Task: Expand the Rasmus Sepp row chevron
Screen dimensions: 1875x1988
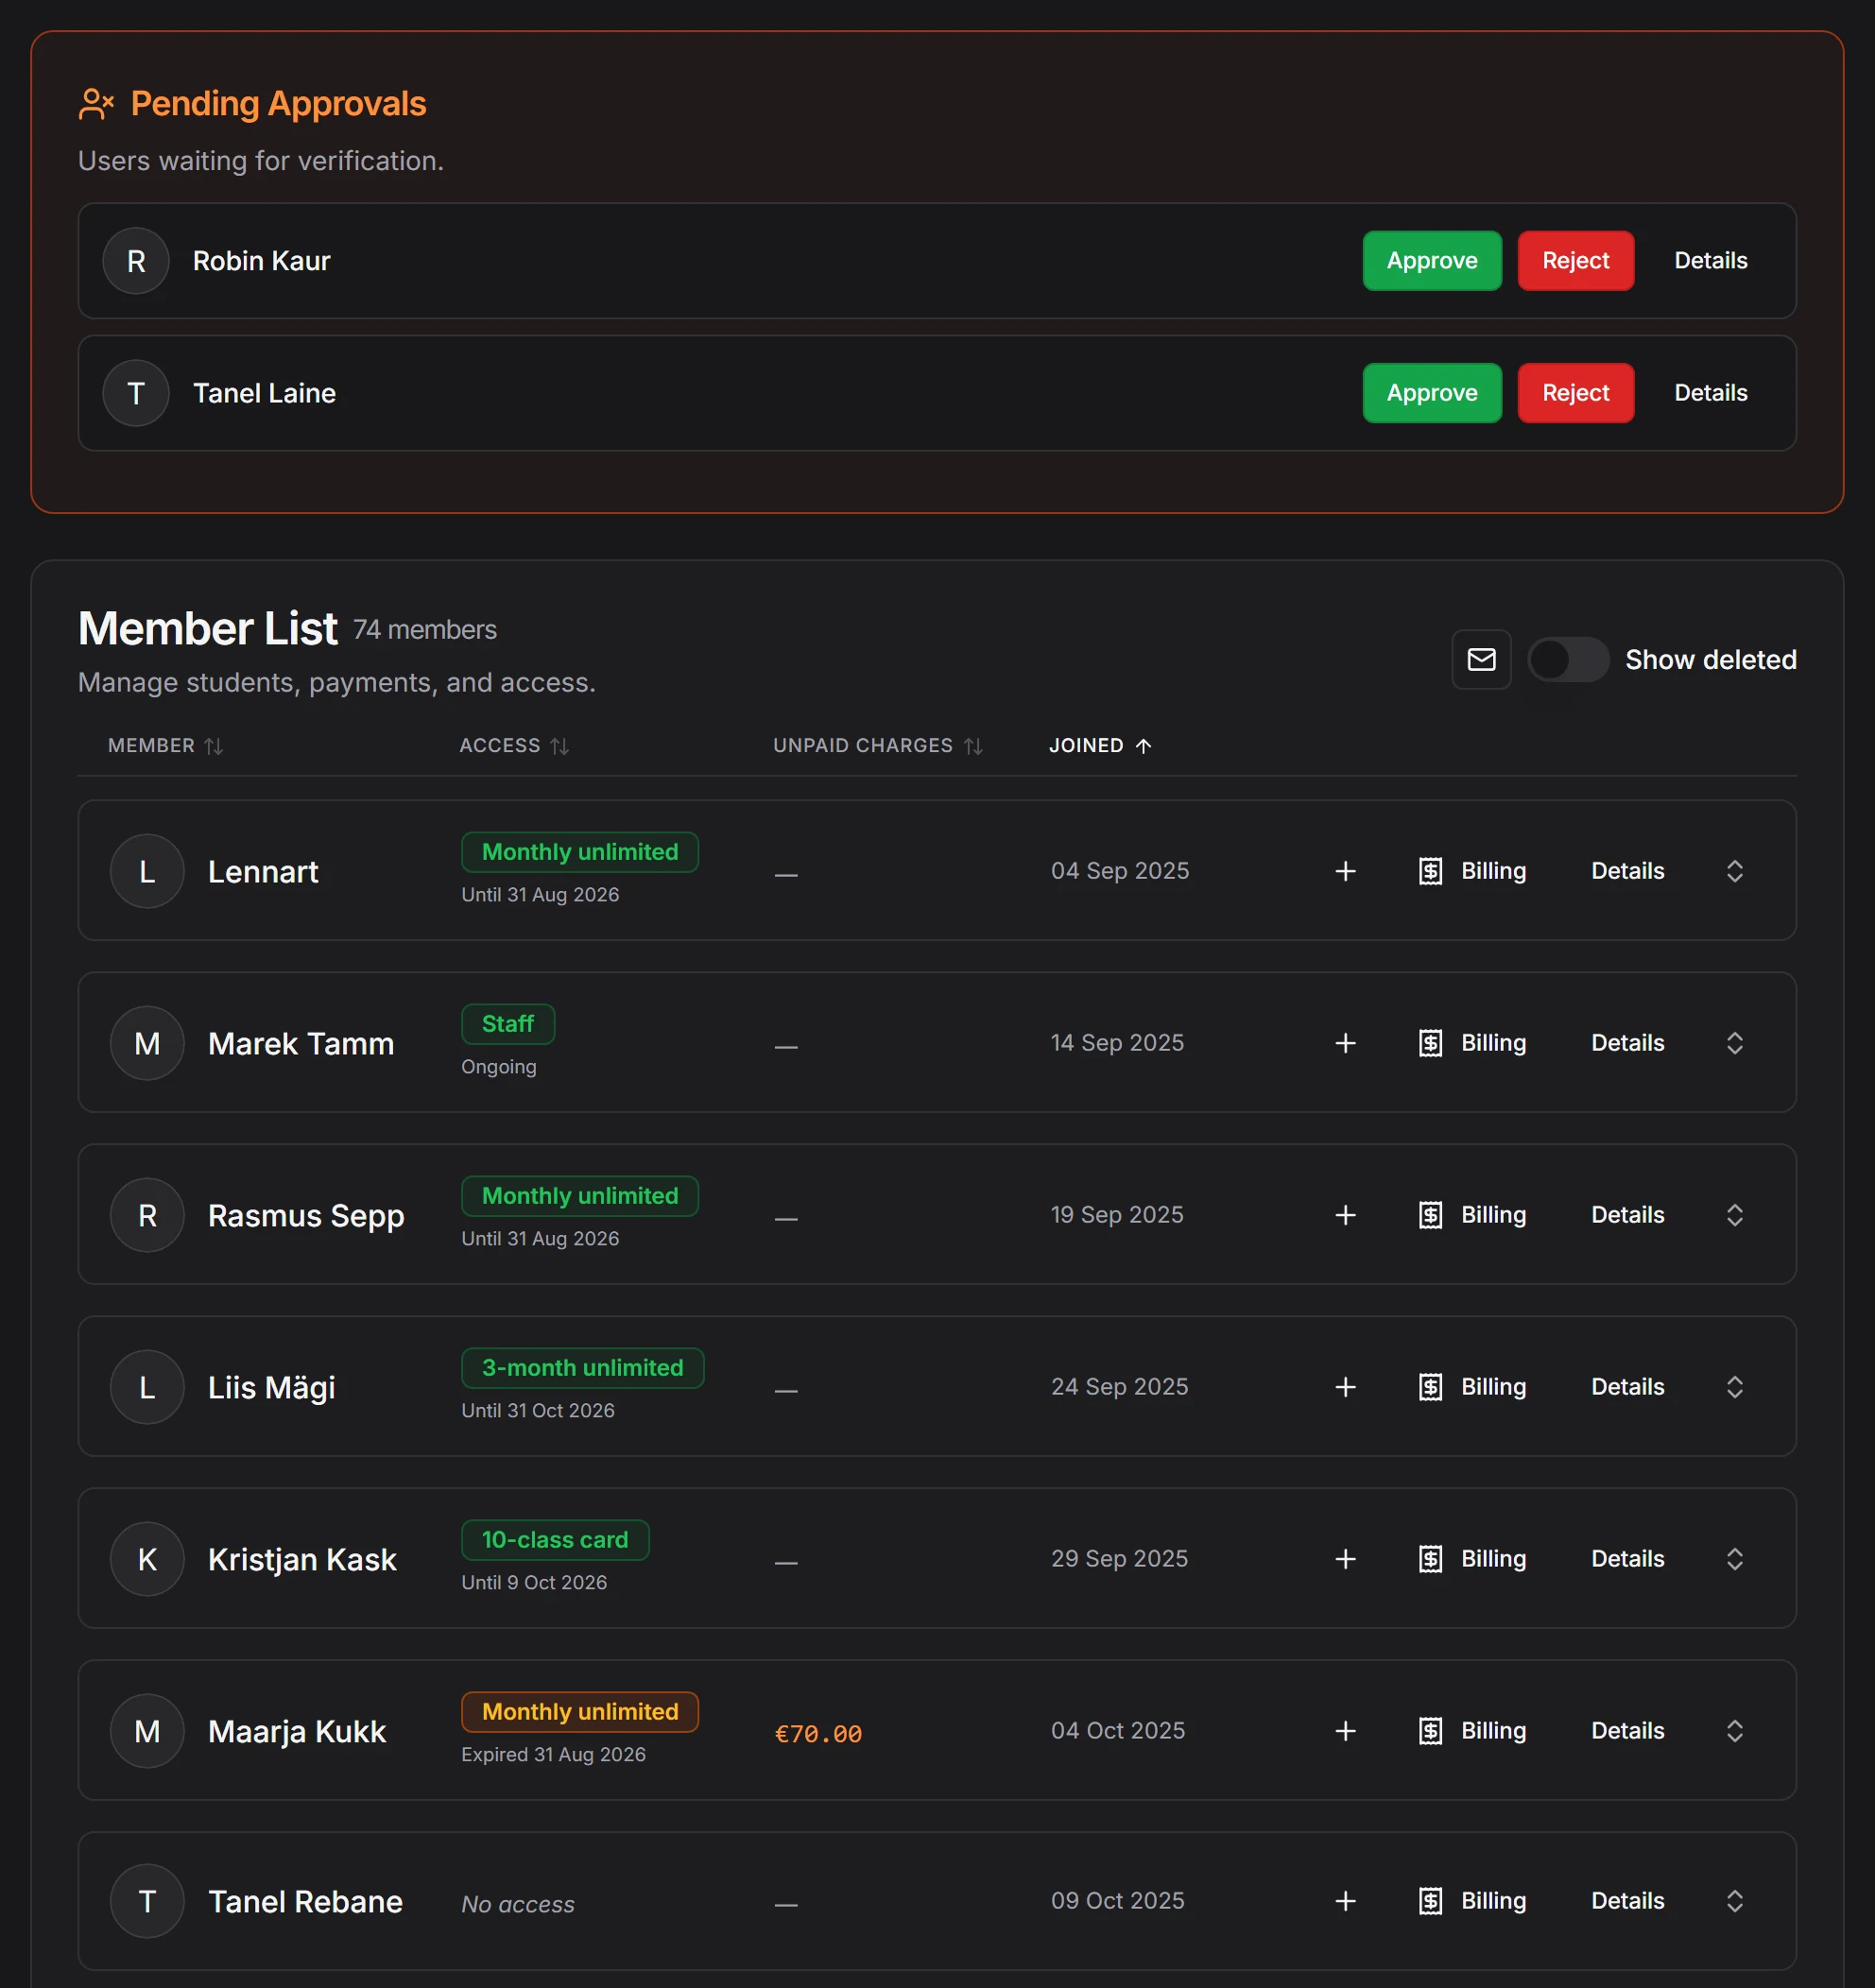Action: (x=1734, y=1215)
